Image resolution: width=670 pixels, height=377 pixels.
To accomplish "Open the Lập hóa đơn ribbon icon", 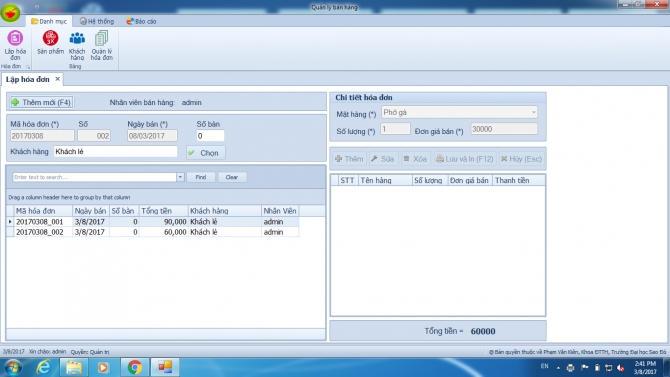I will pyautogui.click(x=15, y=45).
